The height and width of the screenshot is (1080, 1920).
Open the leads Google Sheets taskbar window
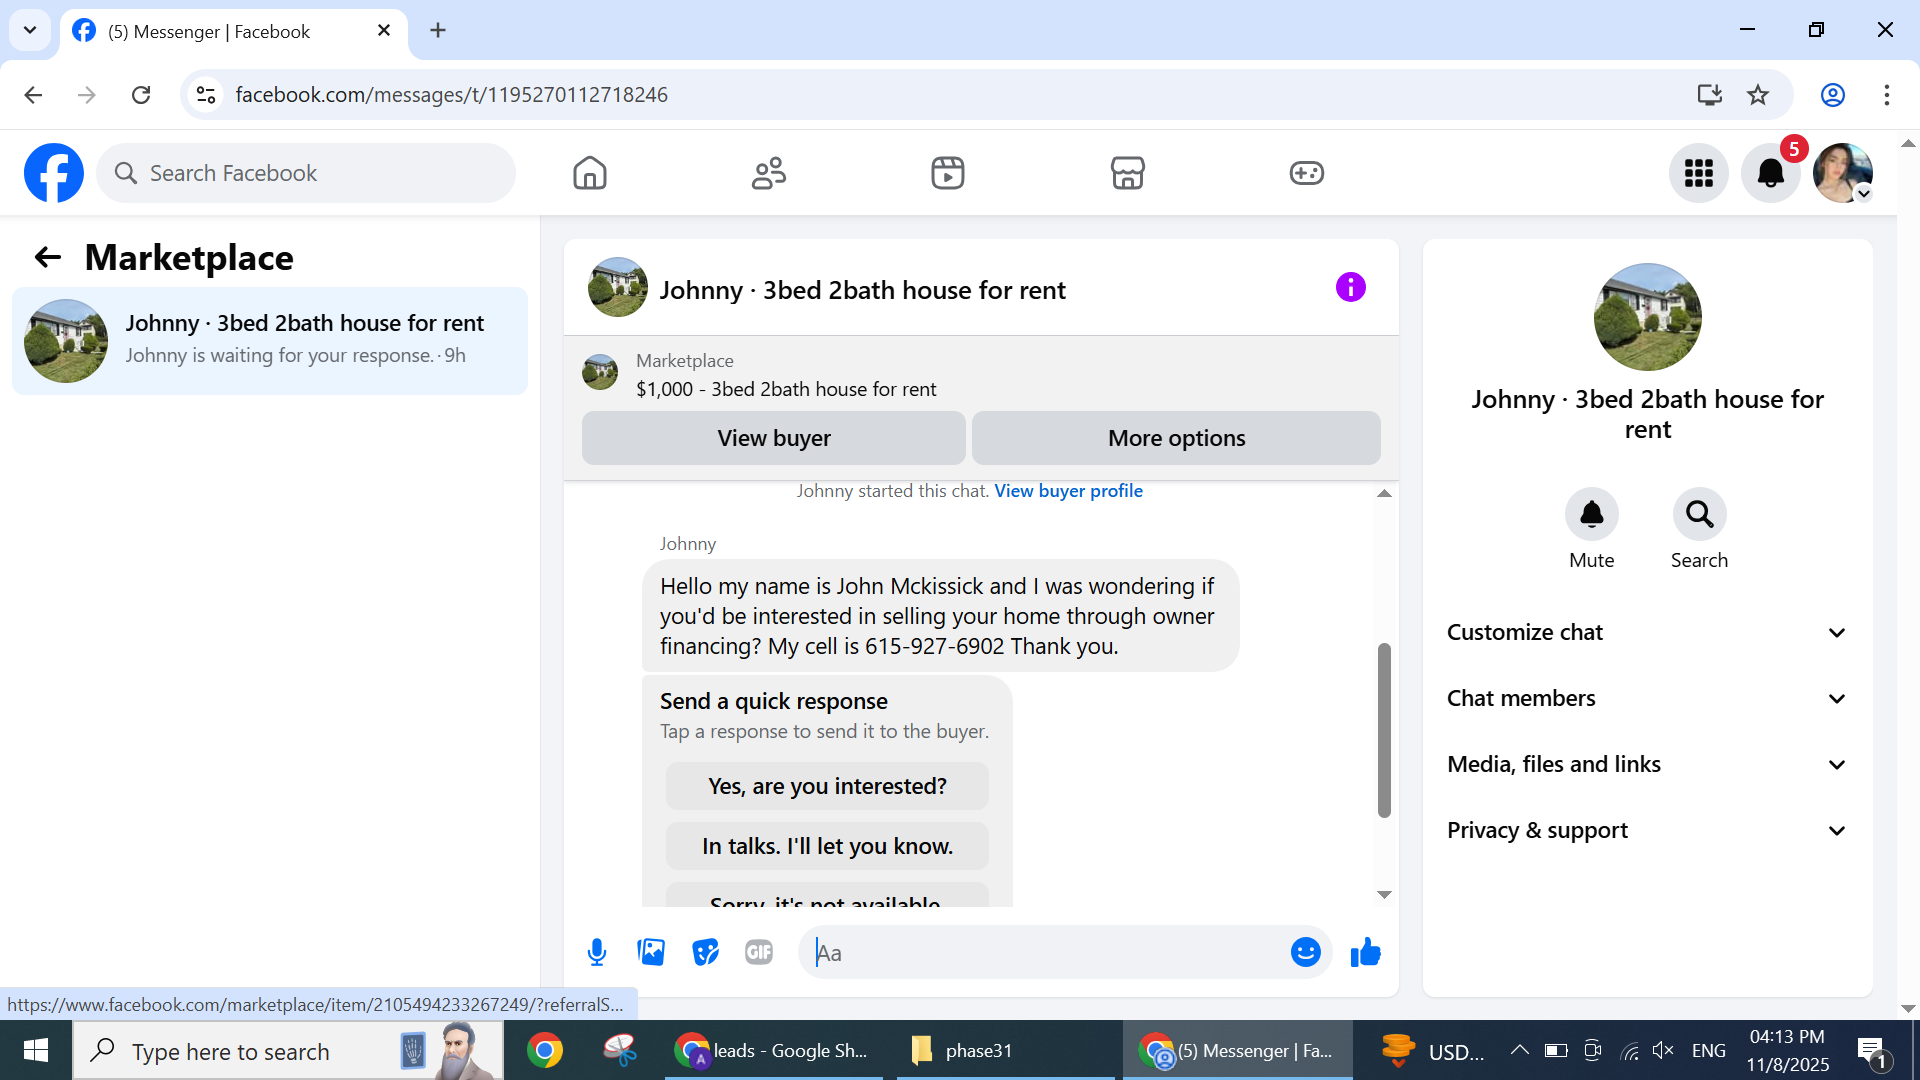click(x=774, y=1051)
